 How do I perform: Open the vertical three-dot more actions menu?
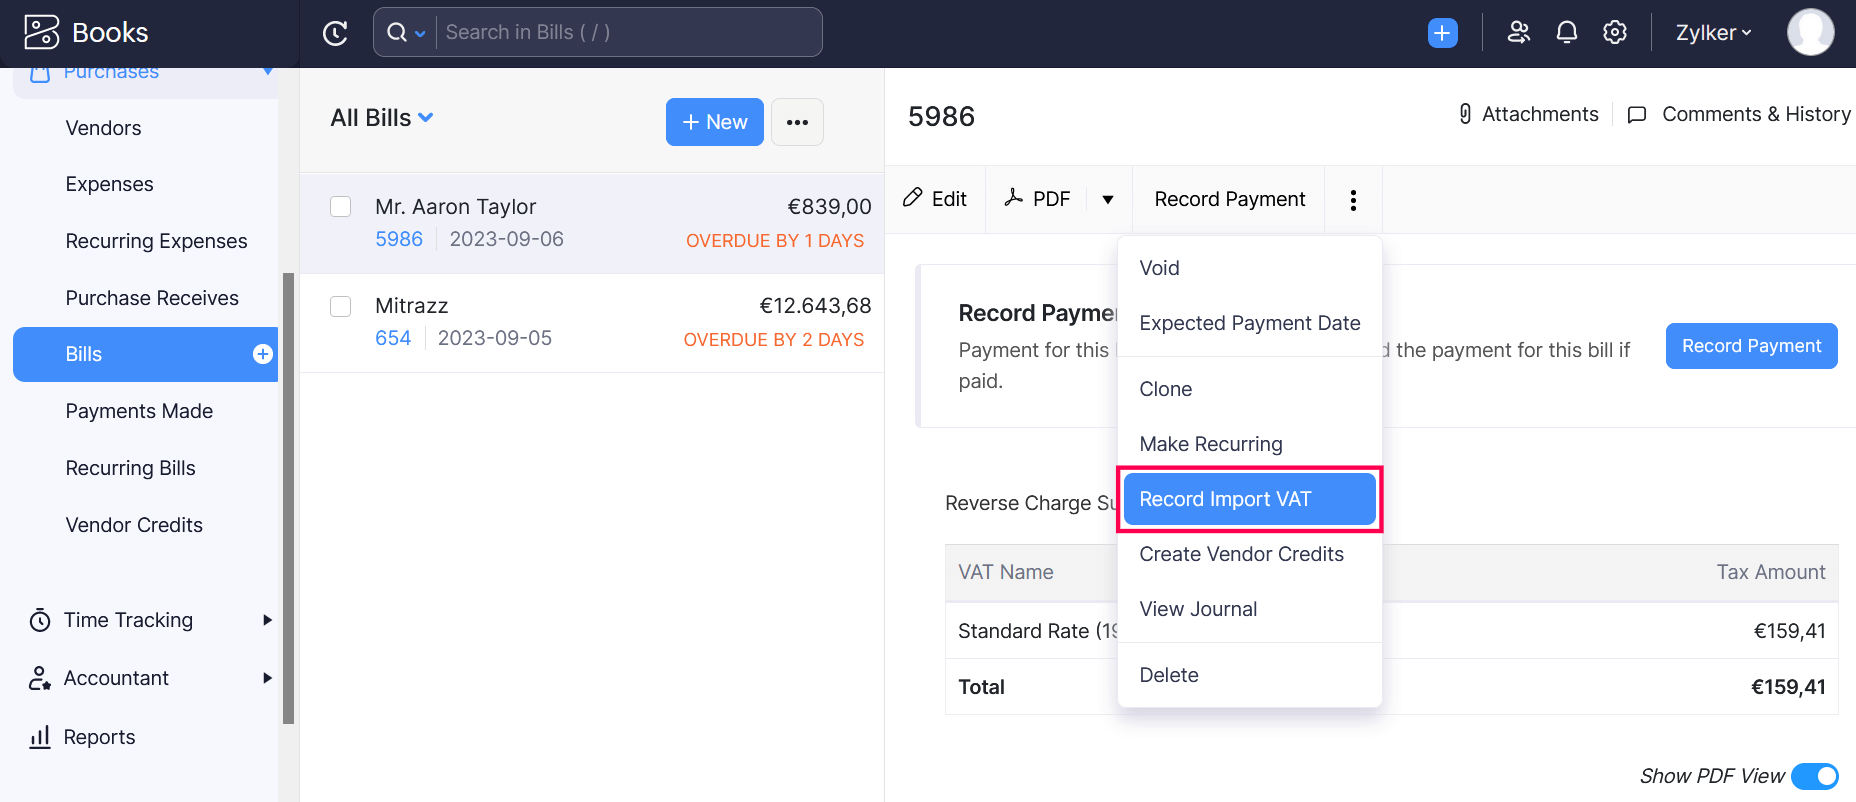pyautogui.click(x=1353, y=200)
